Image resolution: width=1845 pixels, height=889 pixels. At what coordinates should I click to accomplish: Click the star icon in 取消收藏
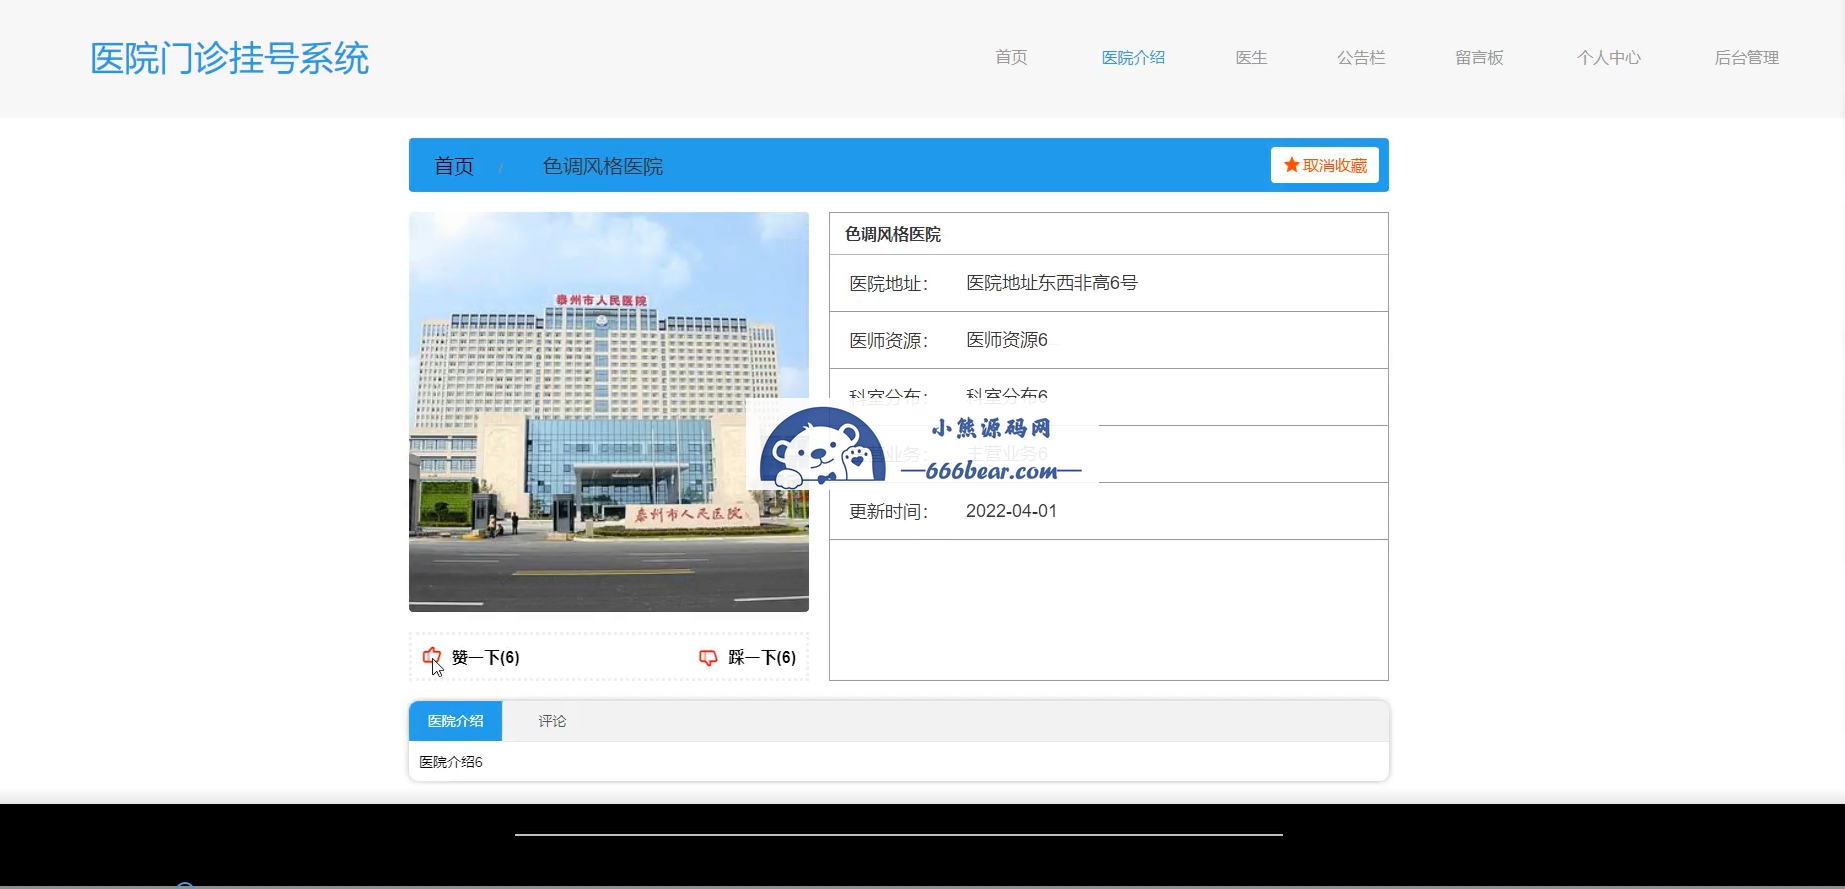(1291, 165)
